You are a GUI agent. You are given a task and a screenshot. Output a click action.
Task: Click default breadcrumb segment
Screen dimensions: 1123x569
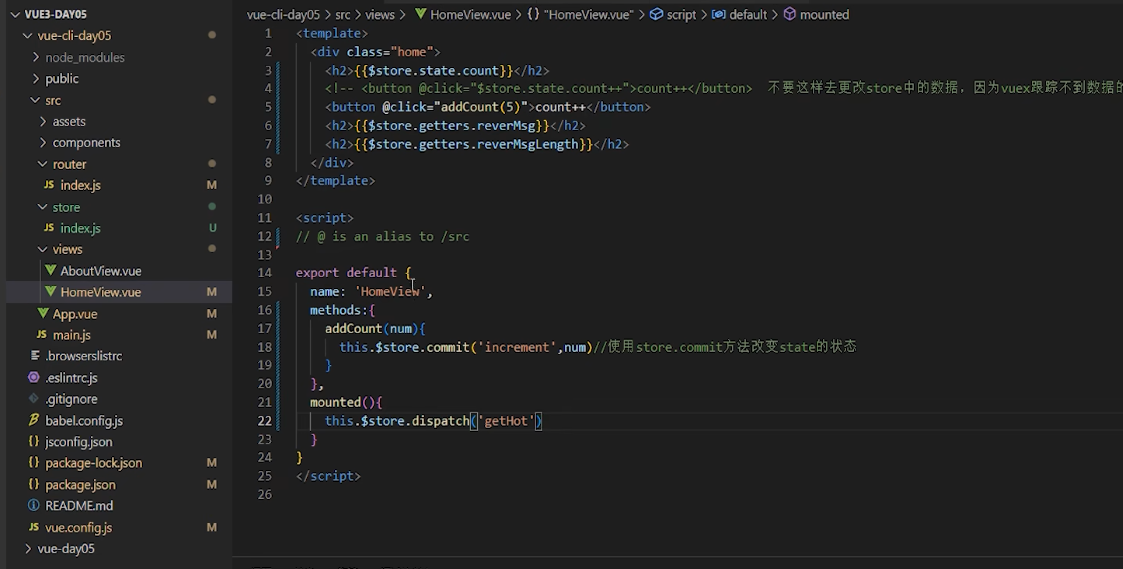748,14
